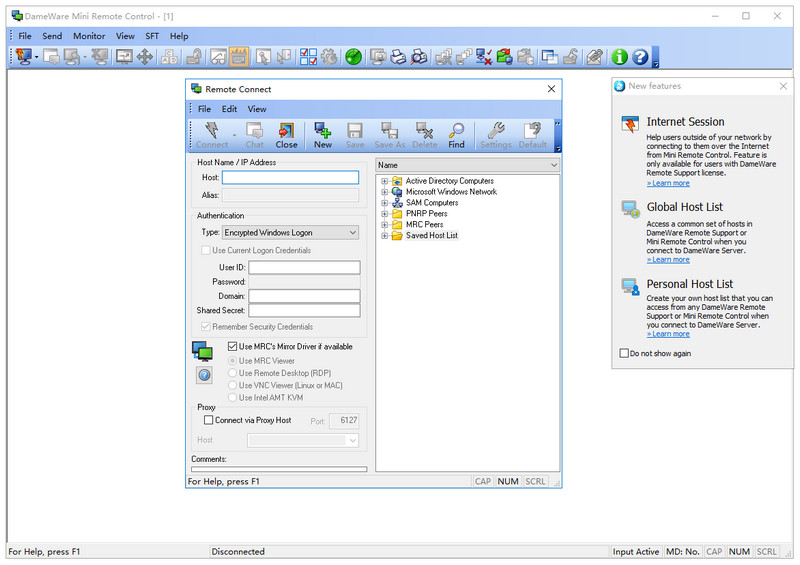
Task: Open the Edit menu in Remote Connect
Action: coord(229,109)
